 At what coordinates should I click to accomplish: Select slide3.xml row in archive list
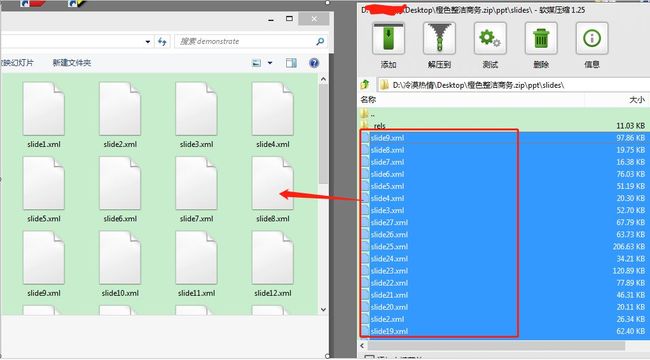pos(503,210)
